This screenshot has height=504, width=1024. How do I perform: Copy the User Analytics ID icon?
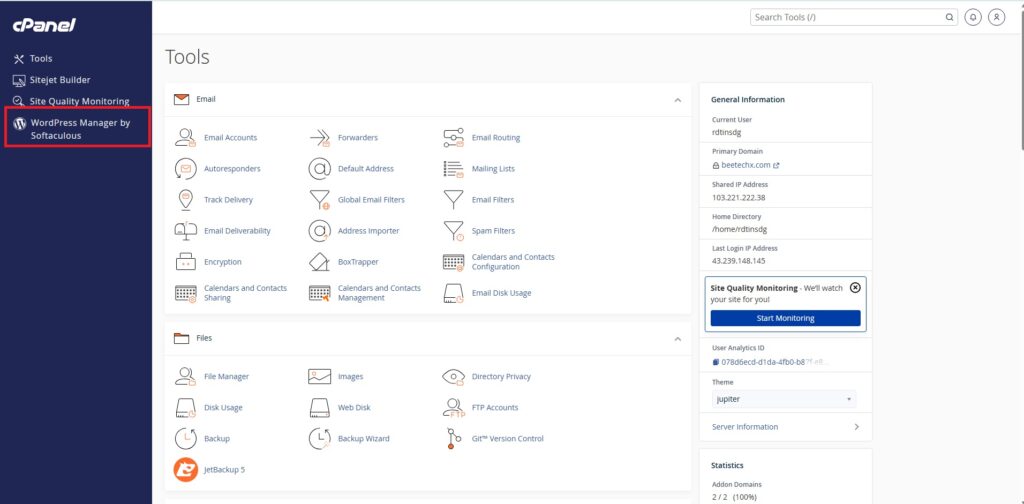click(x=716, y=362)
